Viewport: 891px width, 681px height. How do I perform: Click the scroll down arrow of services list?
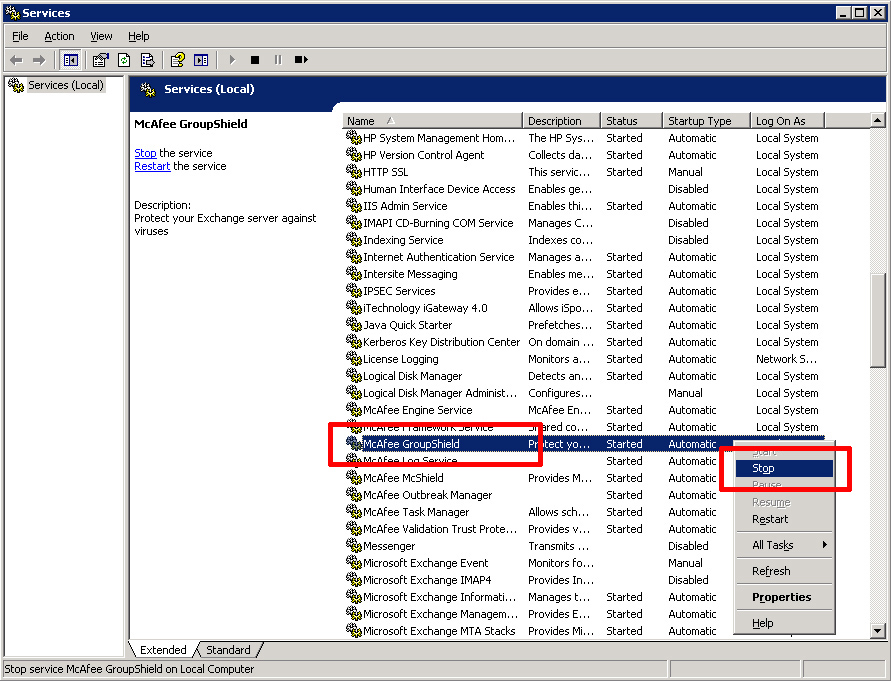tap(877, 630)
